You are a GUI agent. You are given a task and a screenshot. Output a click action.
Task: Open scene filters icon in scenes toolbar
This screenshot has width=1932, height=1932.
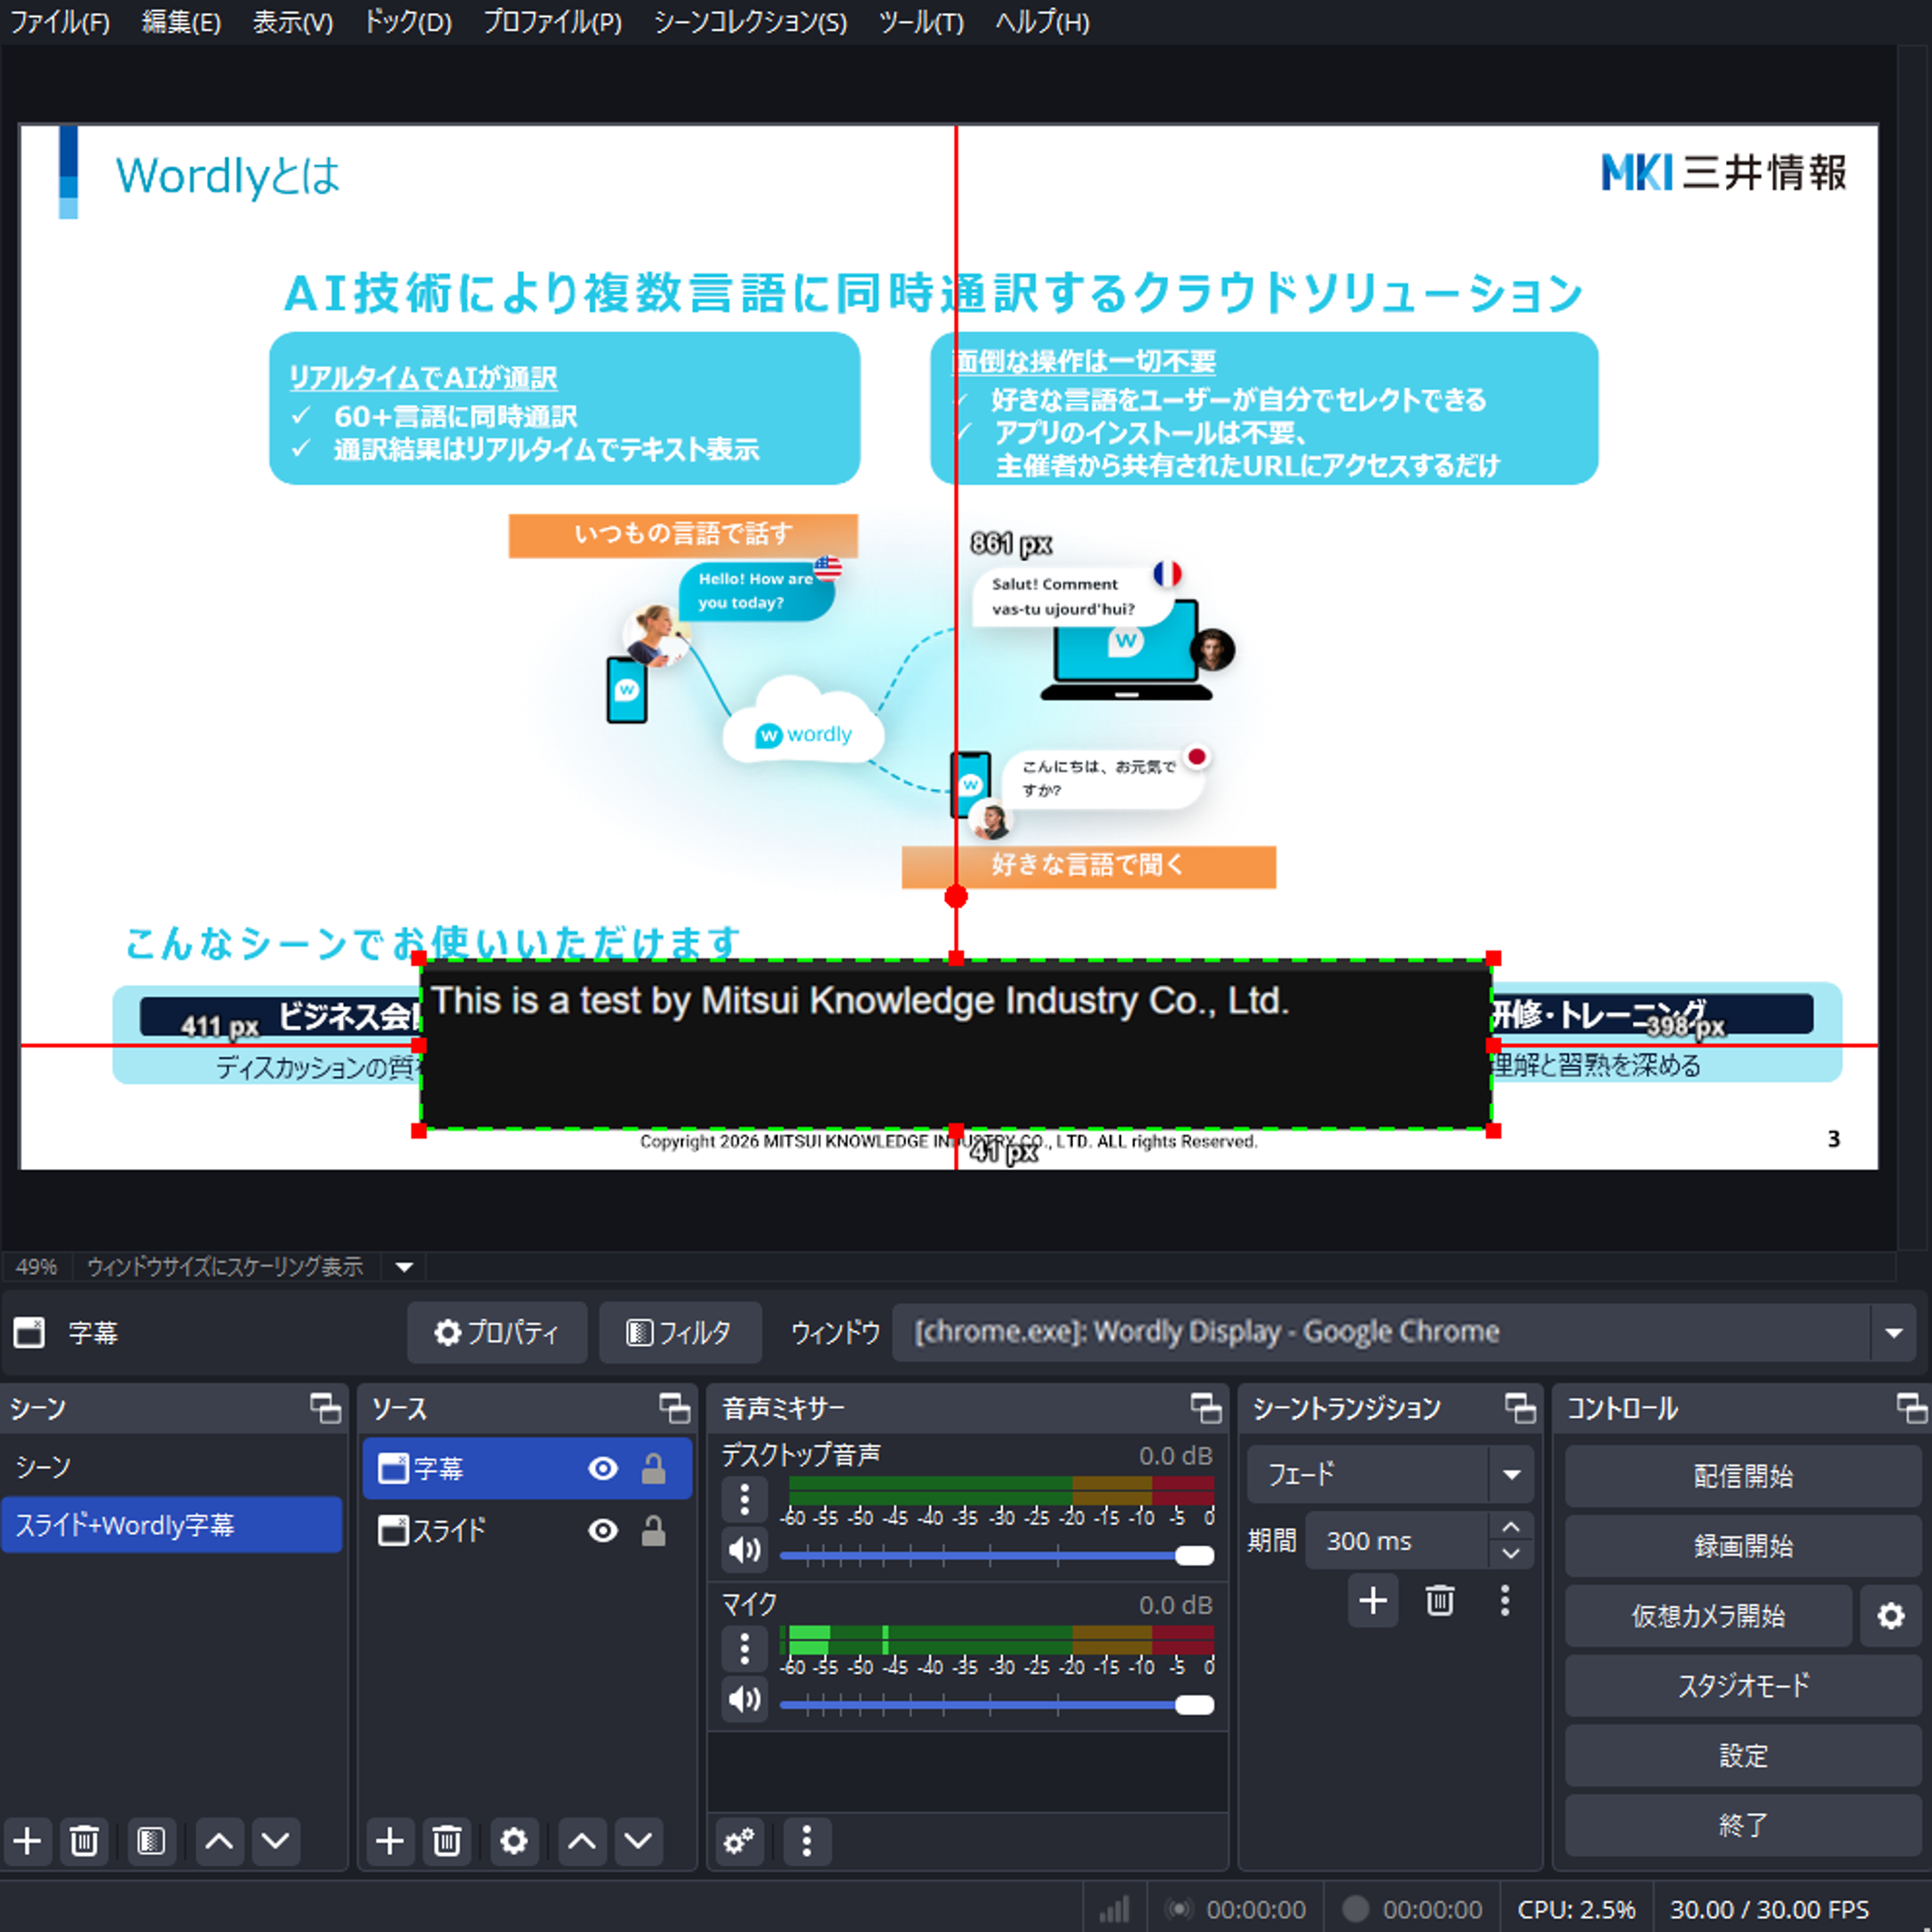(x=151, y=1841)
